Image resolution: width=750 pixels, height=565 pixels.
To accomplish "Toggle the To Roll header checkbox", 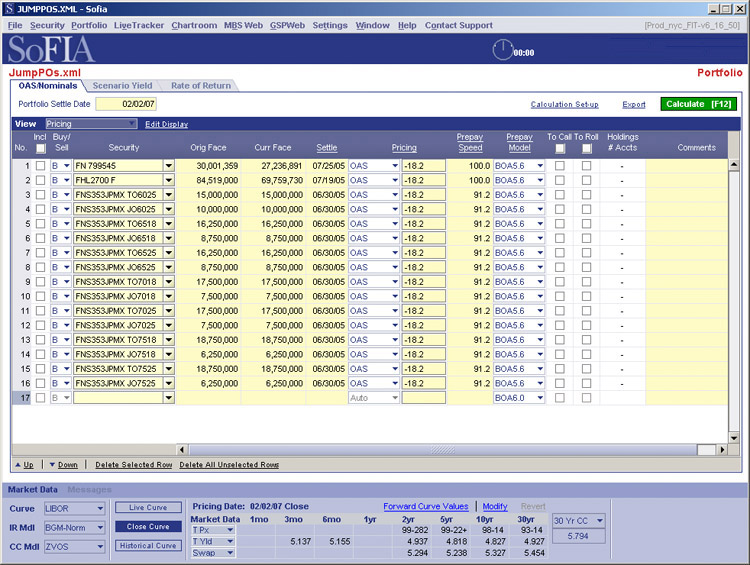I will [x=586, y=148].
